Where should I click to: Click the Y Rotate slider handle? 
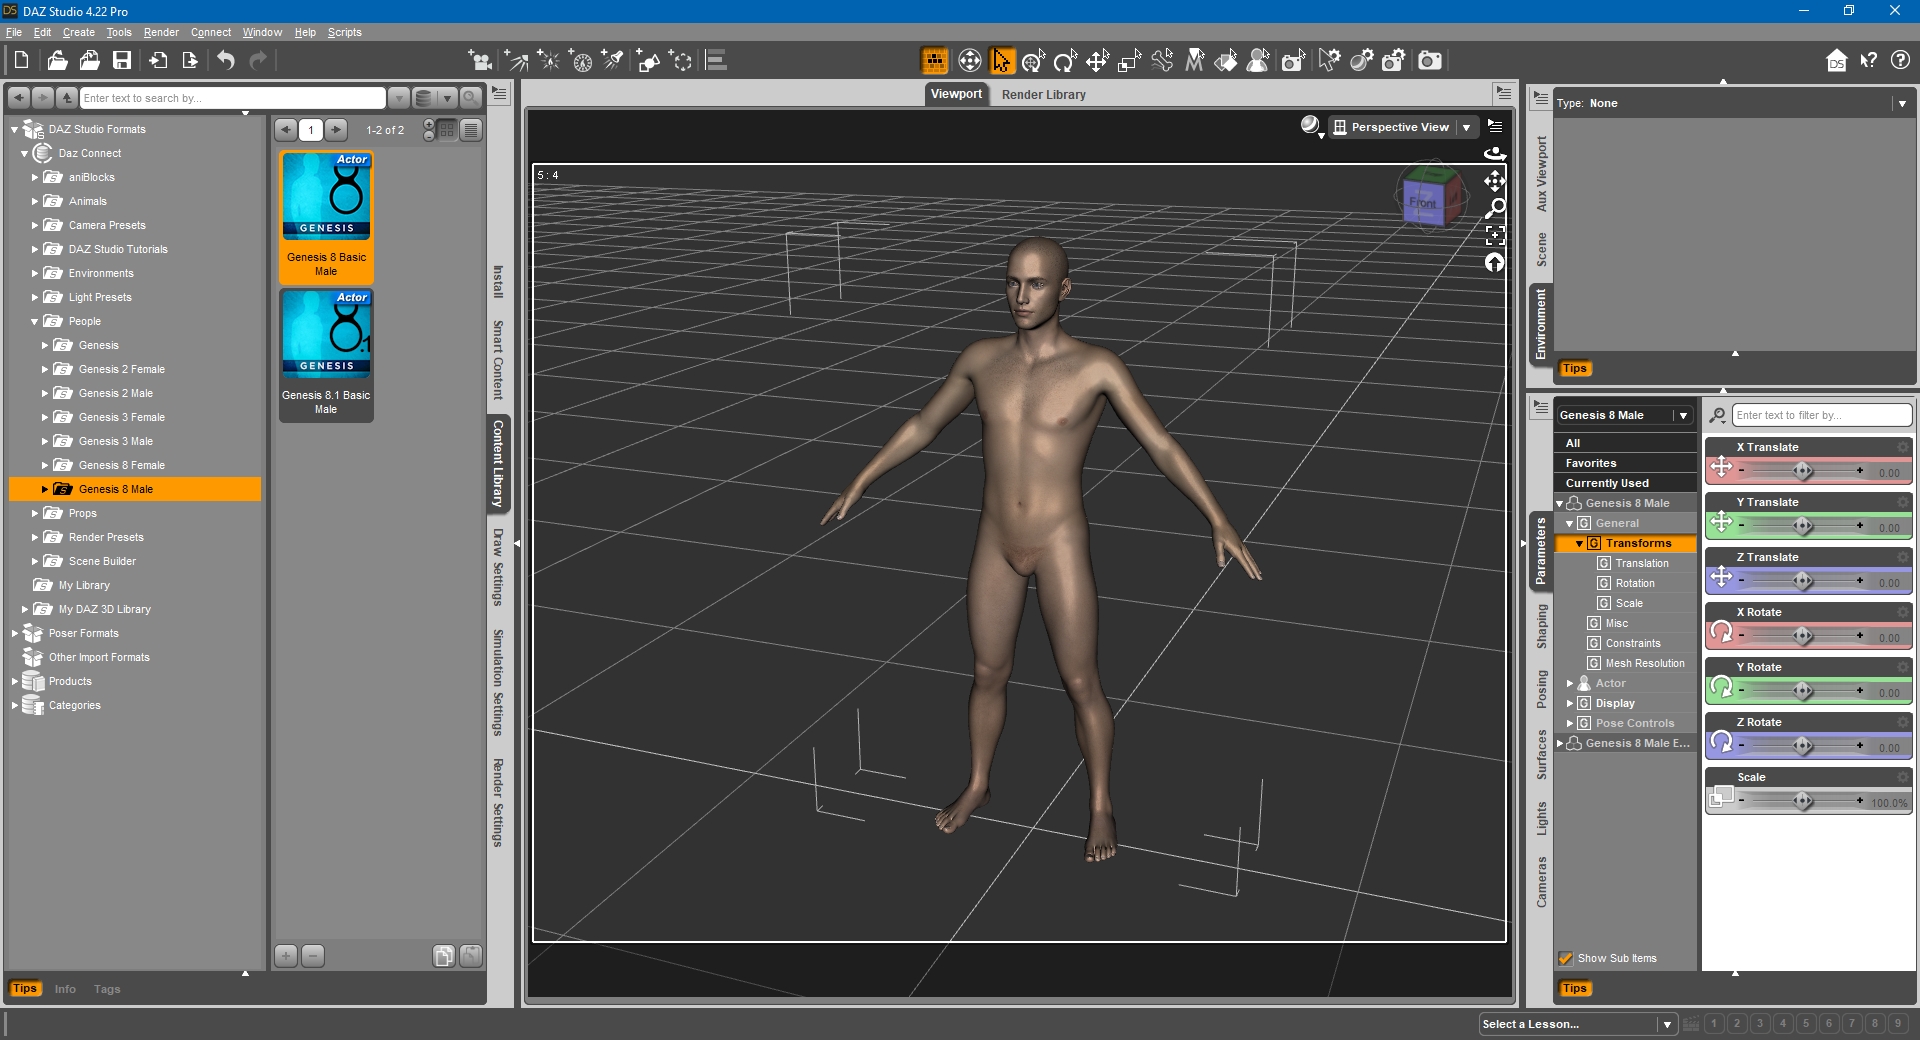coord(1802,691)
